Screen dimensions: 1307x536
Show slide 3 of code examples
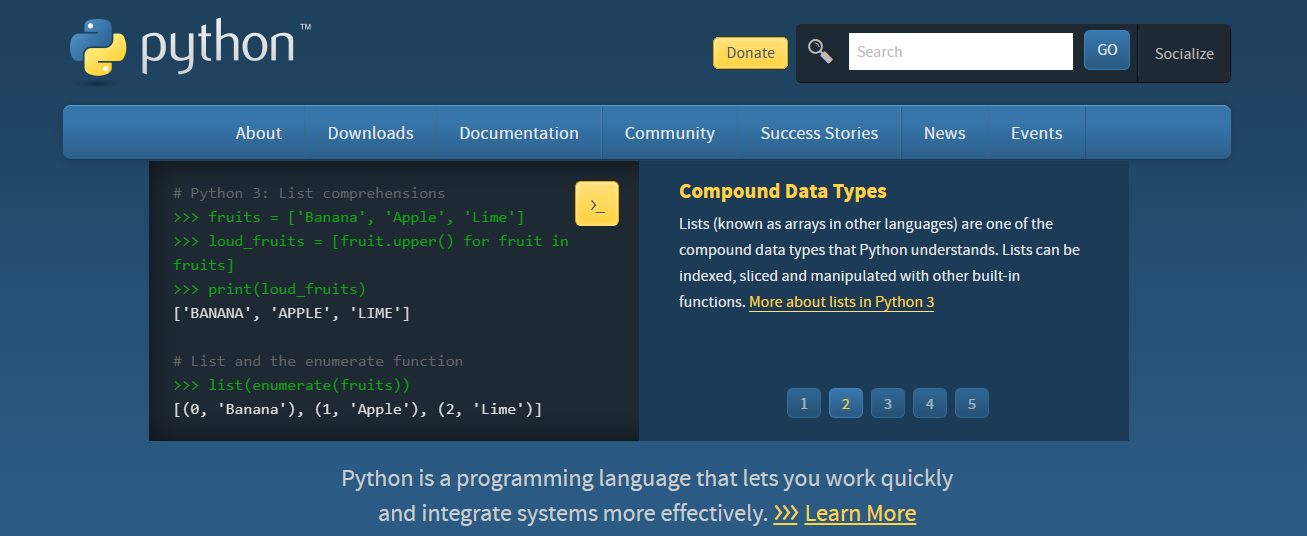(888, 404)
